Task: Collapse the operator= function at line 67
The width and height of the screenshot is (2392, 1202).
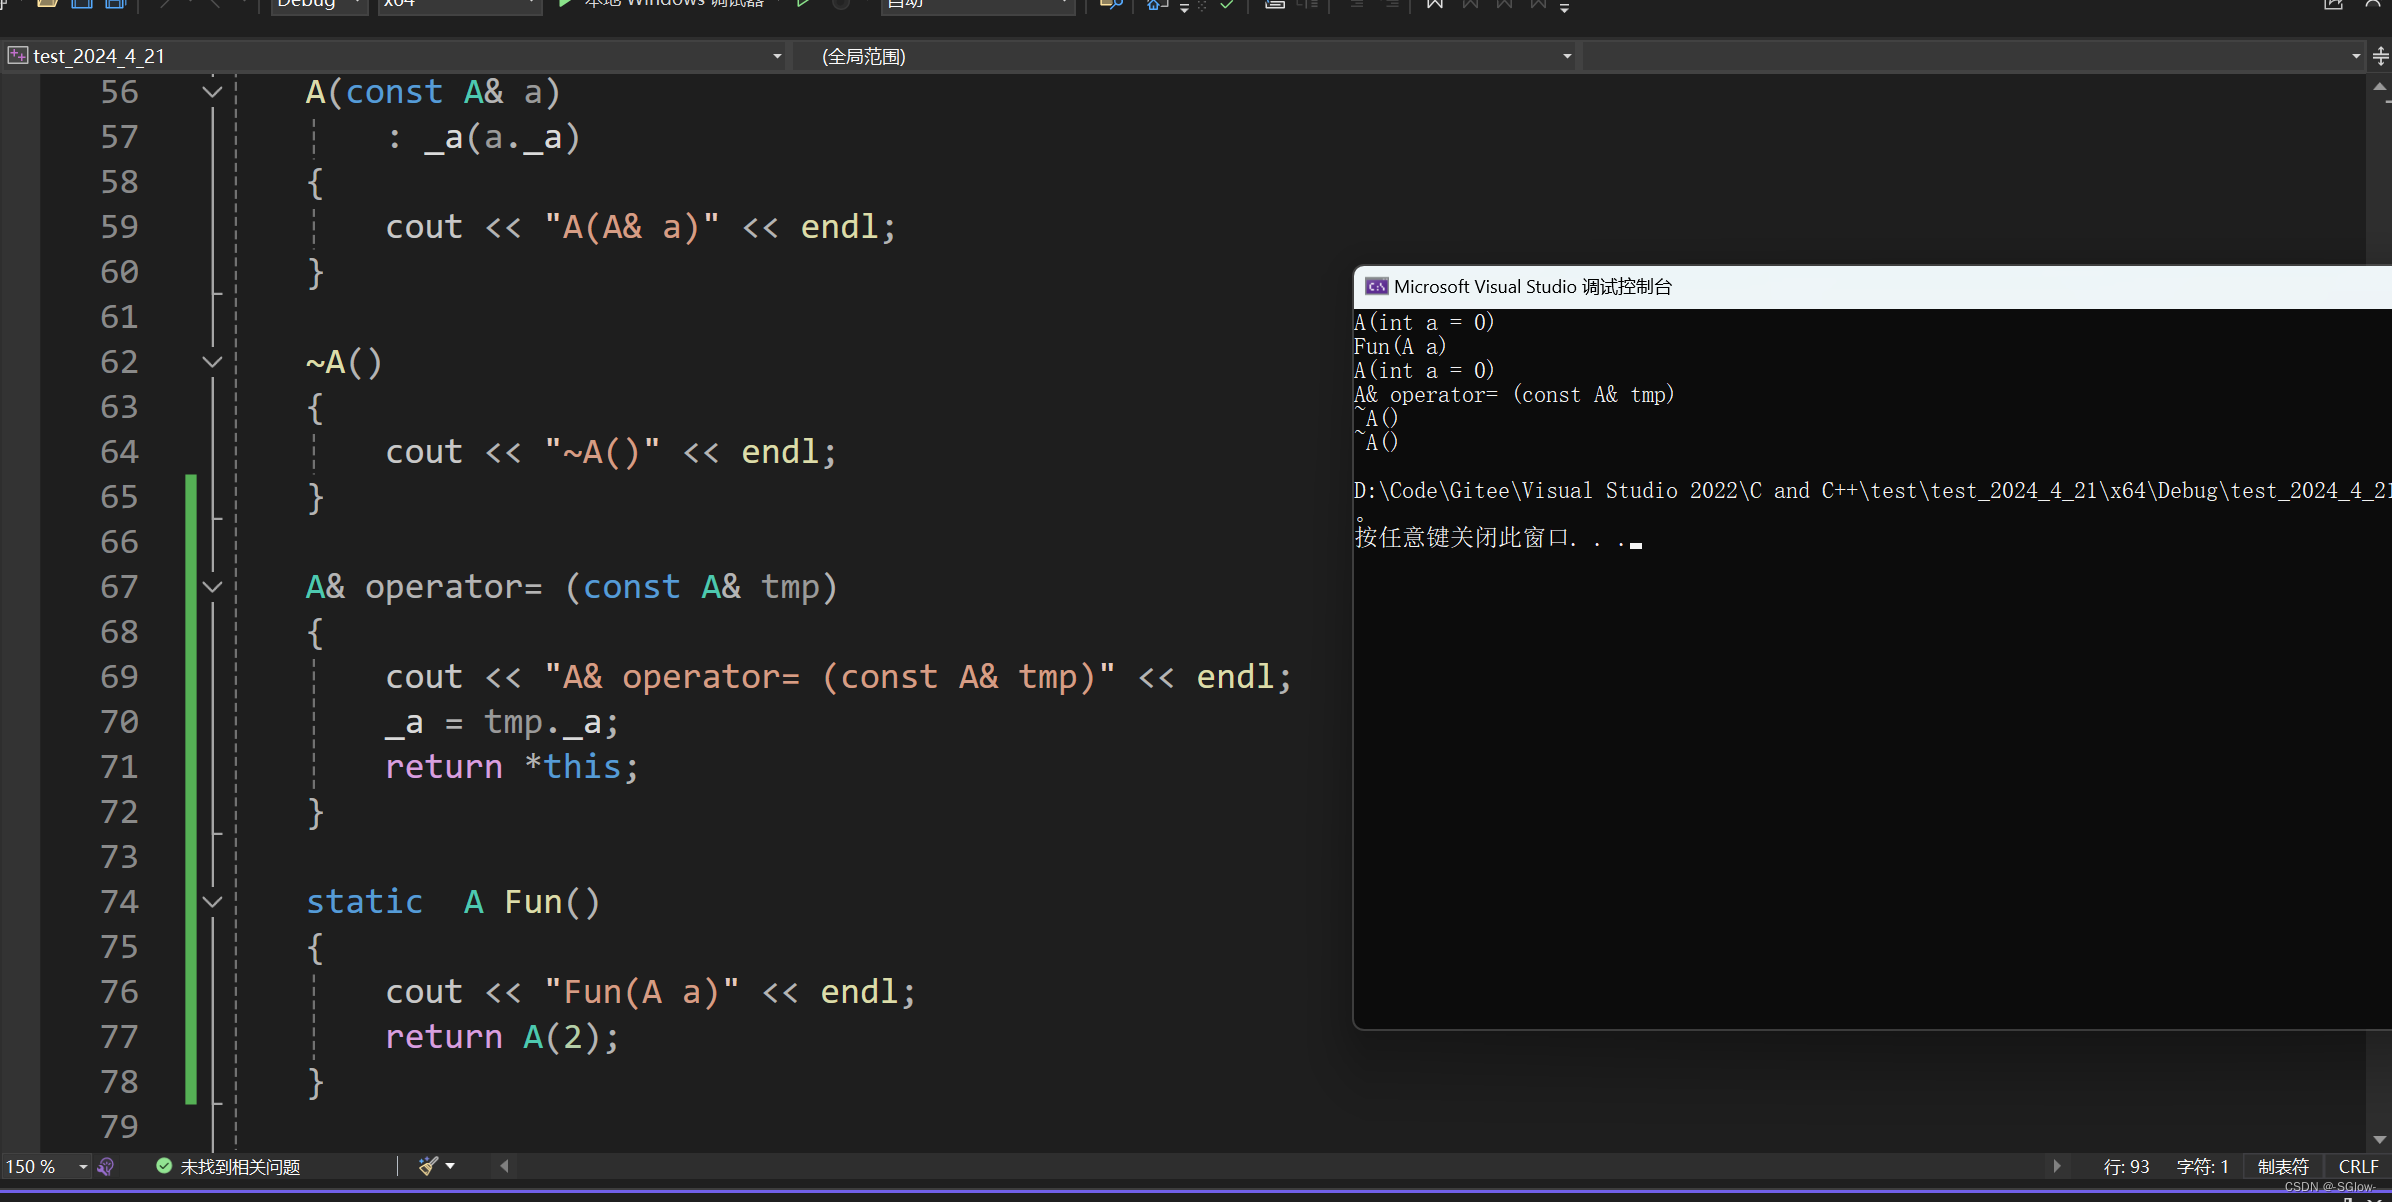Action: tap(212, 587)
